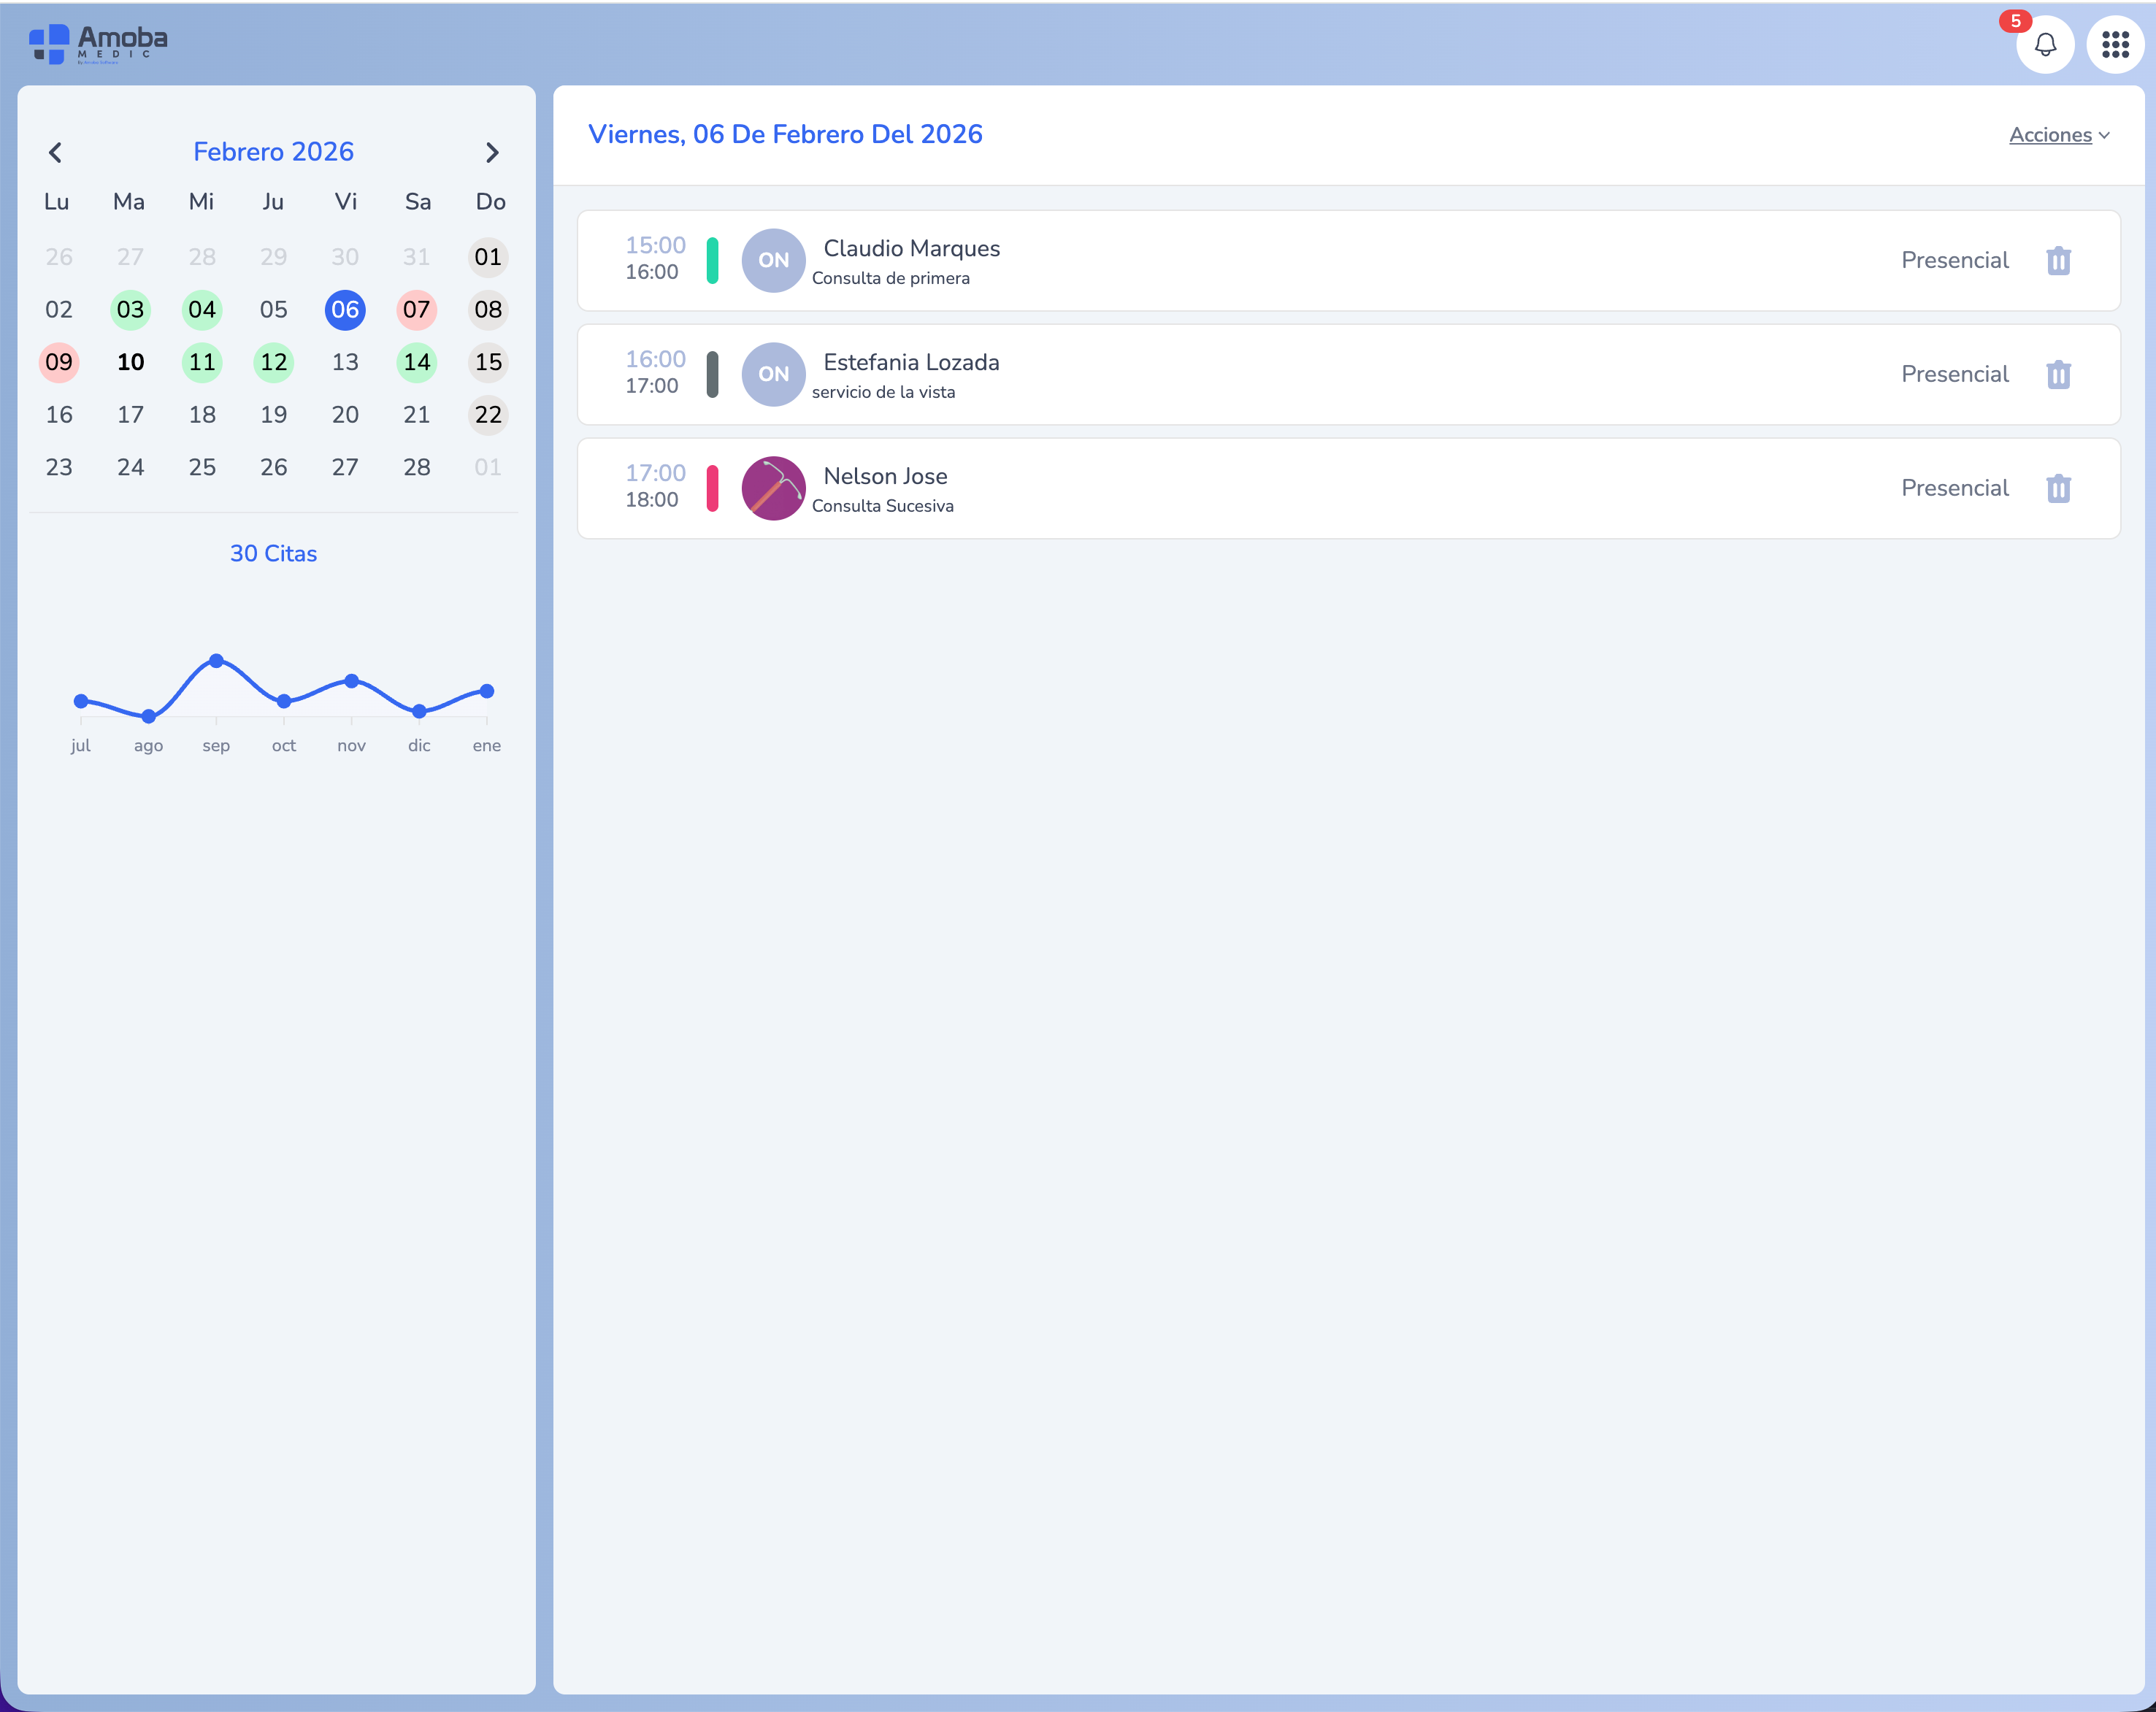
Task: Delete Estefania Lozada appointment
Action: pyautogui.click(x=2058, y=375)
